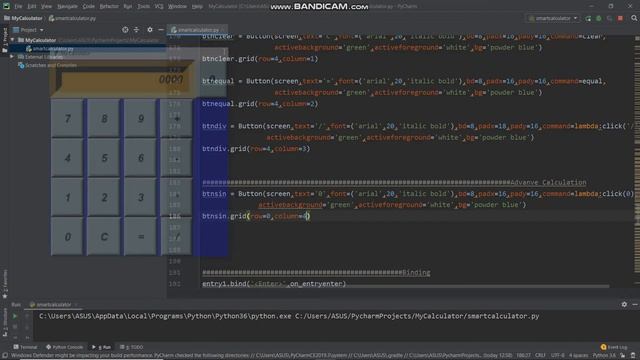The image size is (640, 360).
Task: Click Run with Coverage icon in toolbar
Action: pyautogui.click(x=609, y=18)
